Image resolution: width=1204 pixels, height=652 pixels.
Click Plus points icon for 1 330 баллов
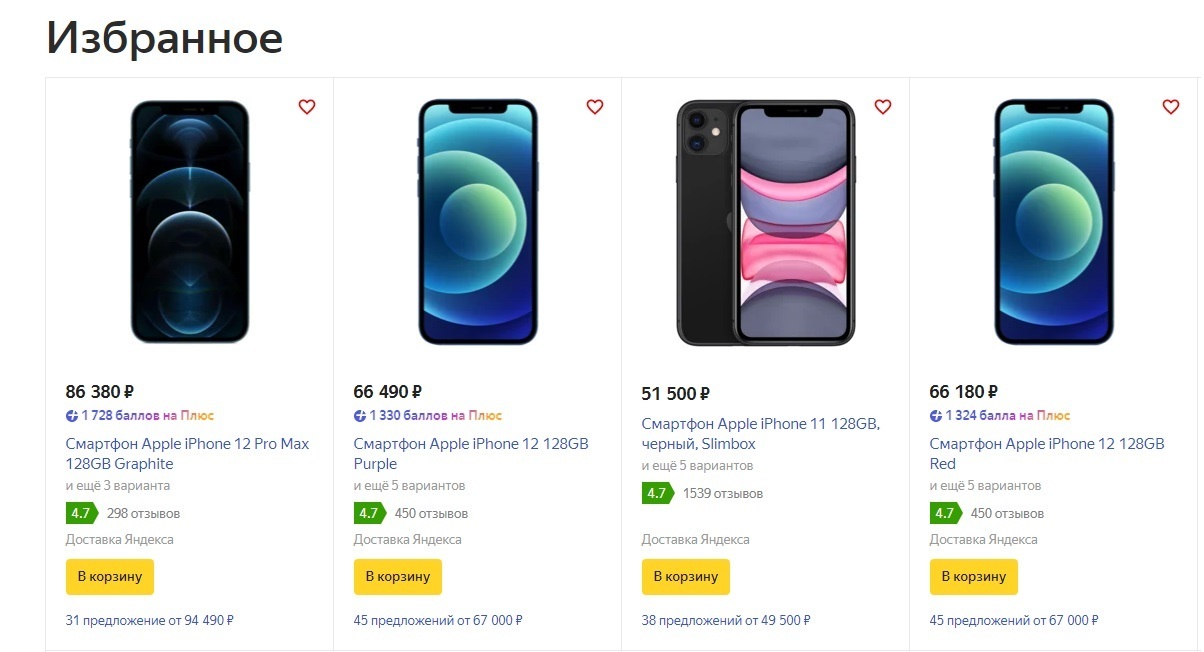(360, 416)
